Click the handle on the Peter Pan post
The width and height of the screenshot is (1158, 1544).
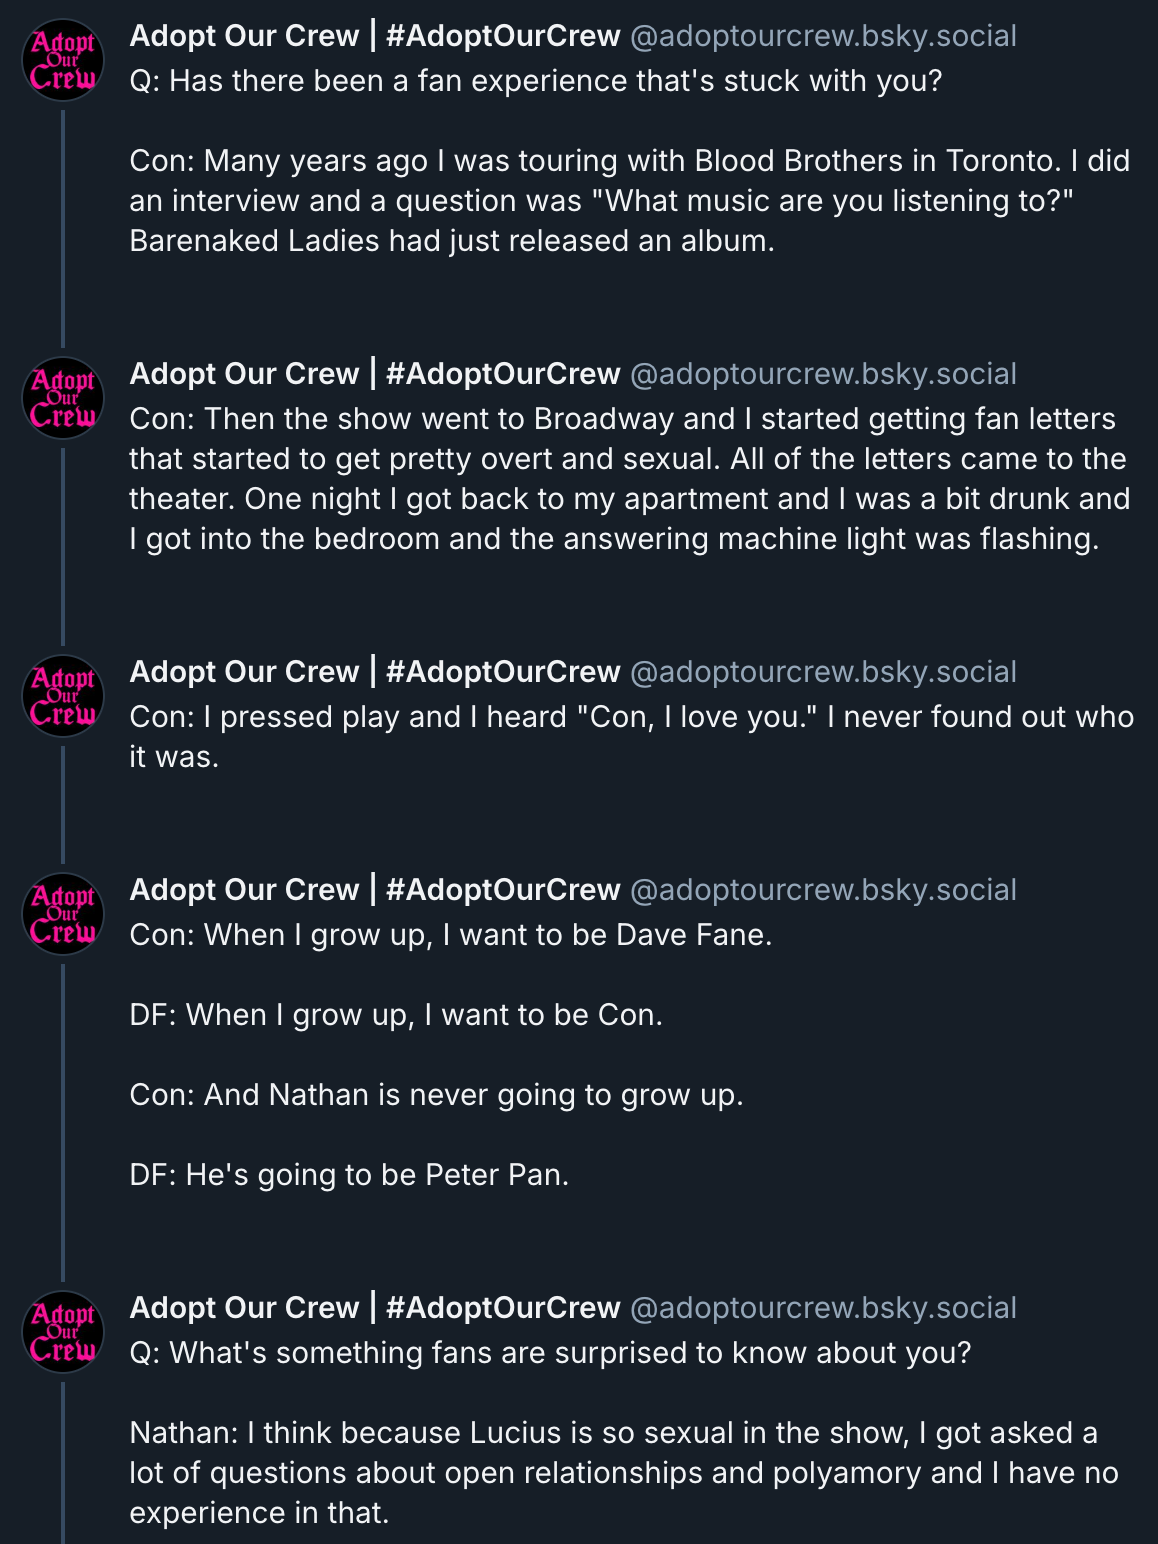(823, 890)
